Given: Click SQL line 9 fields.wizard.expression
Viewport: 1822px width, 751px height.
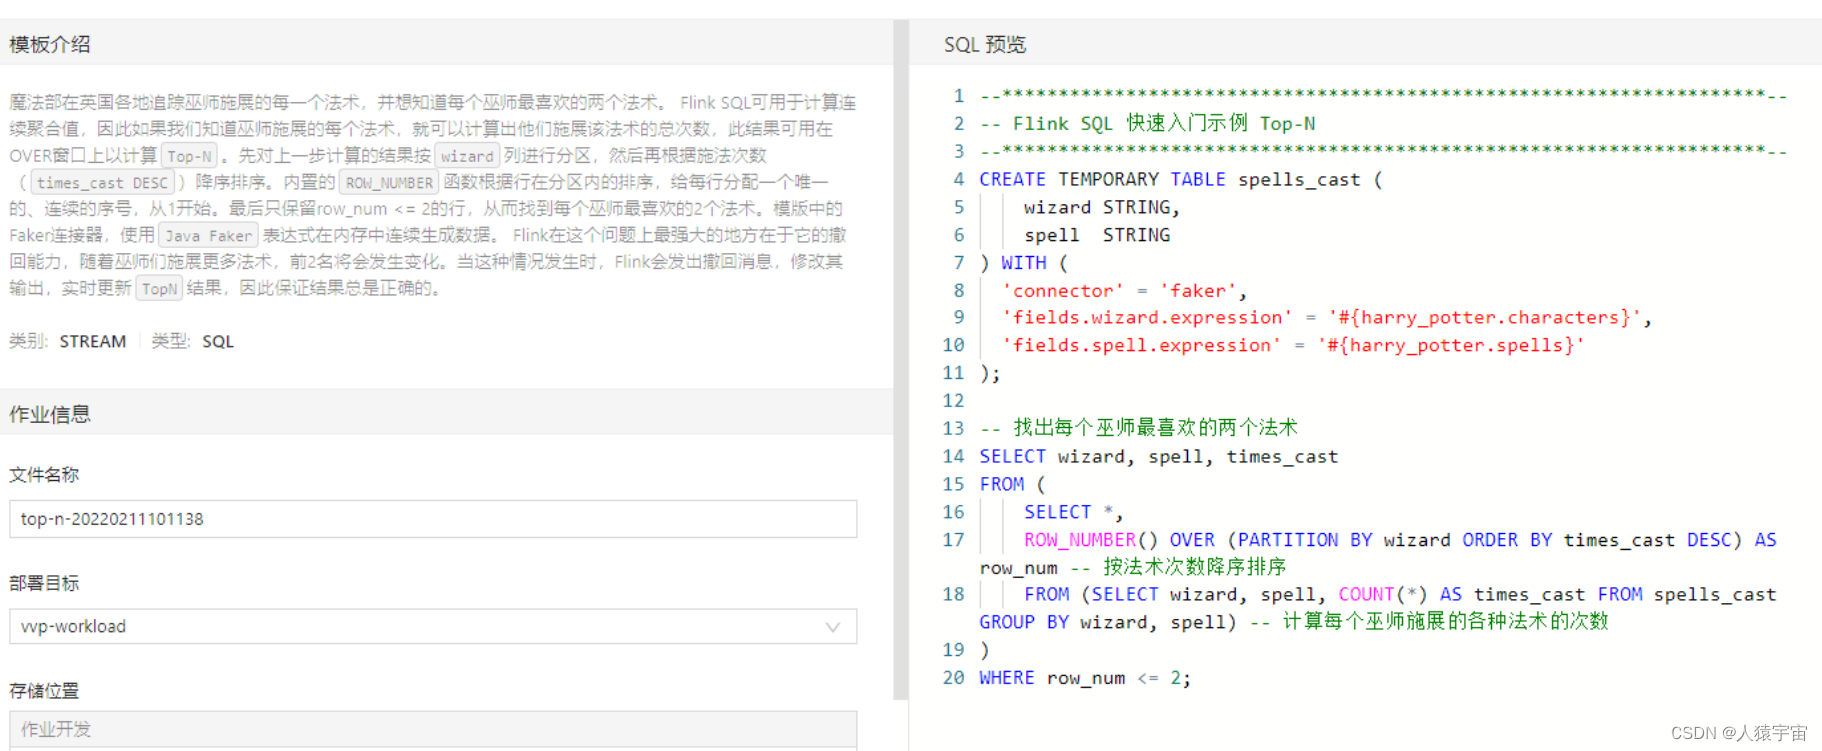Looking at the screenshot, I should coord(1327,318).
